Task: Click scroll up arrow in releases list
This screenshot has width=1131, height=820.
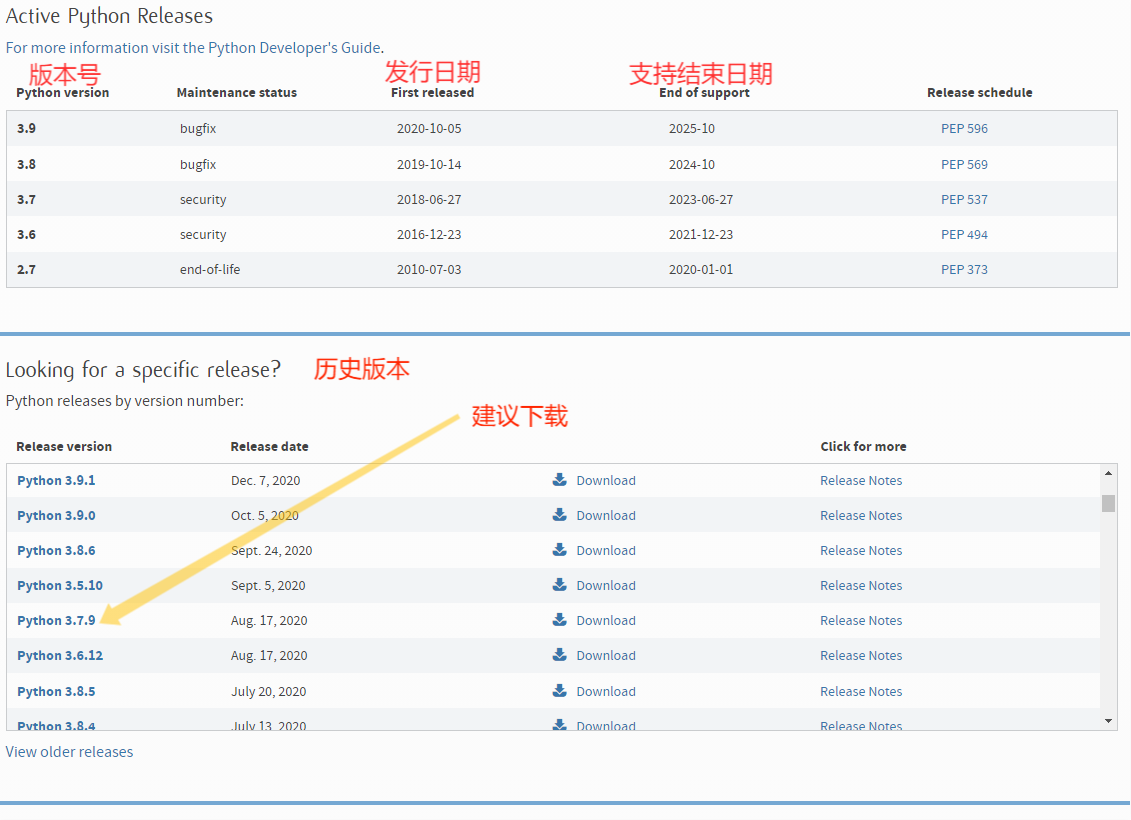Action: 1109,473
